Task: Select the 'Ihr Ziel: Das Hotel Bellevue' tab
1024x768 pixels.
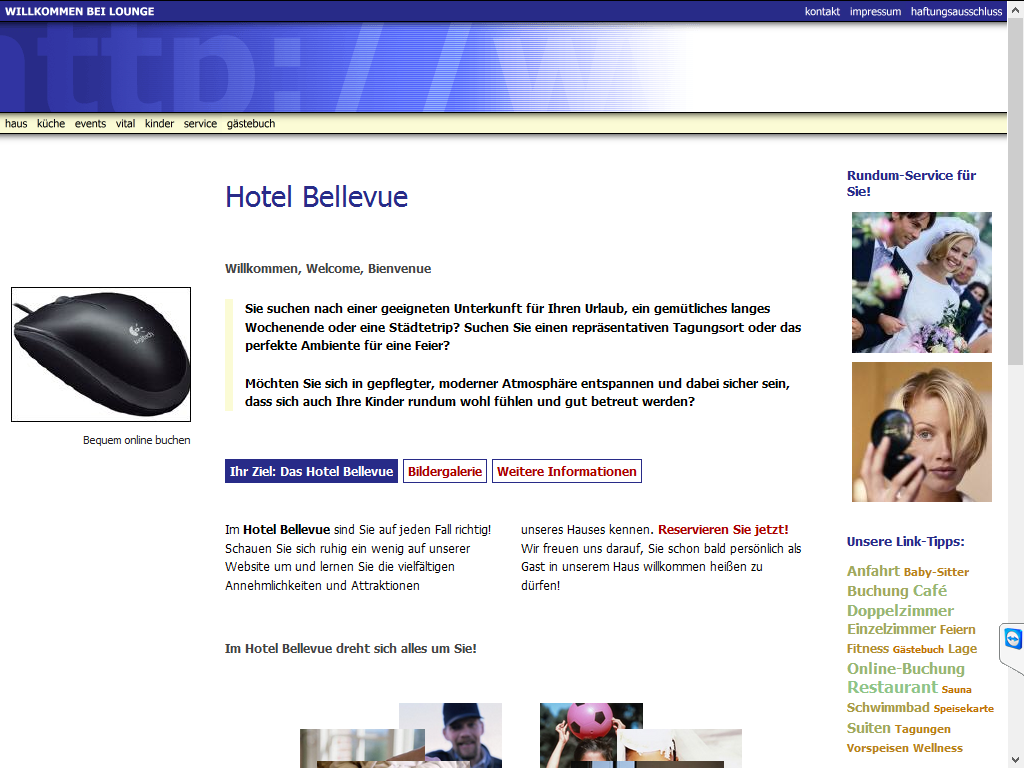Action: tap(312, 472)
